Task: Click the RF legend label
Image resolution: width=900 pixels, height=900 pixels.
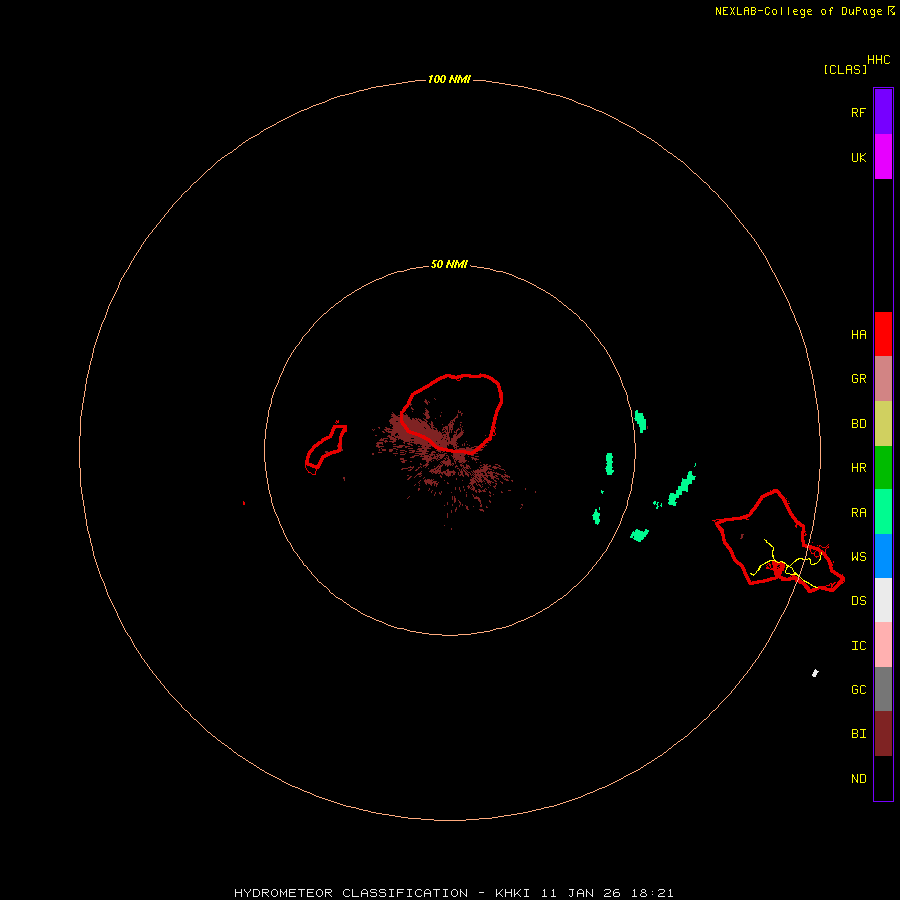Action: pyautogui.click(x=858, y=112)
